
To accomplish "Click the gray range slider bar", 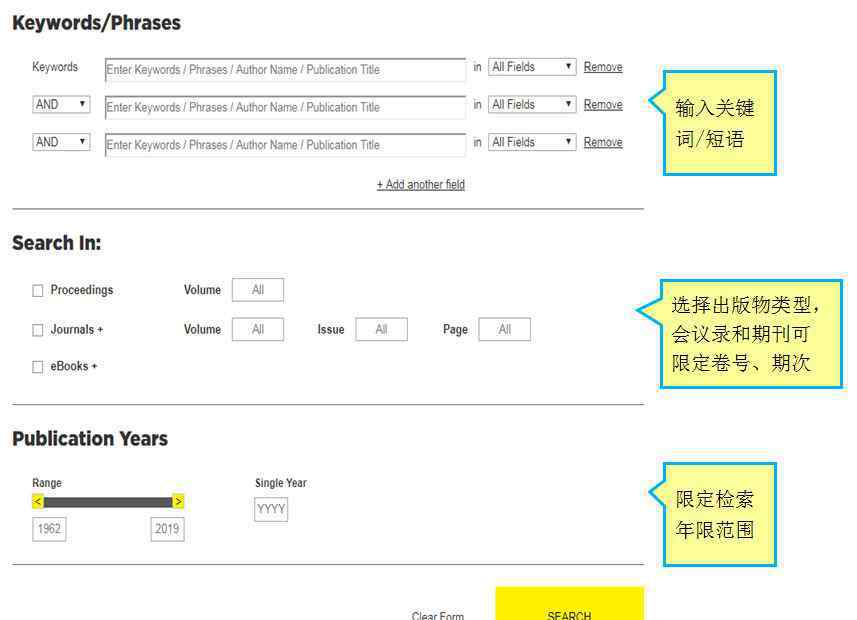I will point(108,502).
